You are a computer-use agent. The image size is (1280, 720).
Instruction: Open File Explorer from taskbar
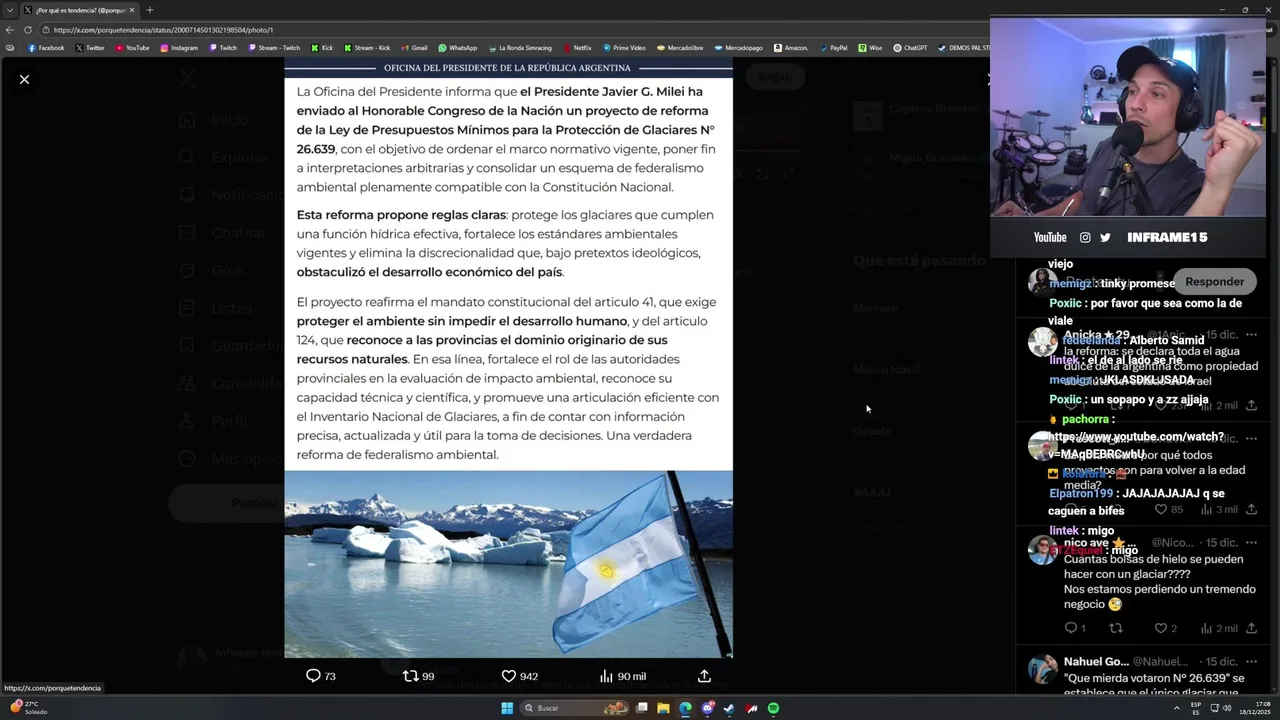(x=663, y=708)
